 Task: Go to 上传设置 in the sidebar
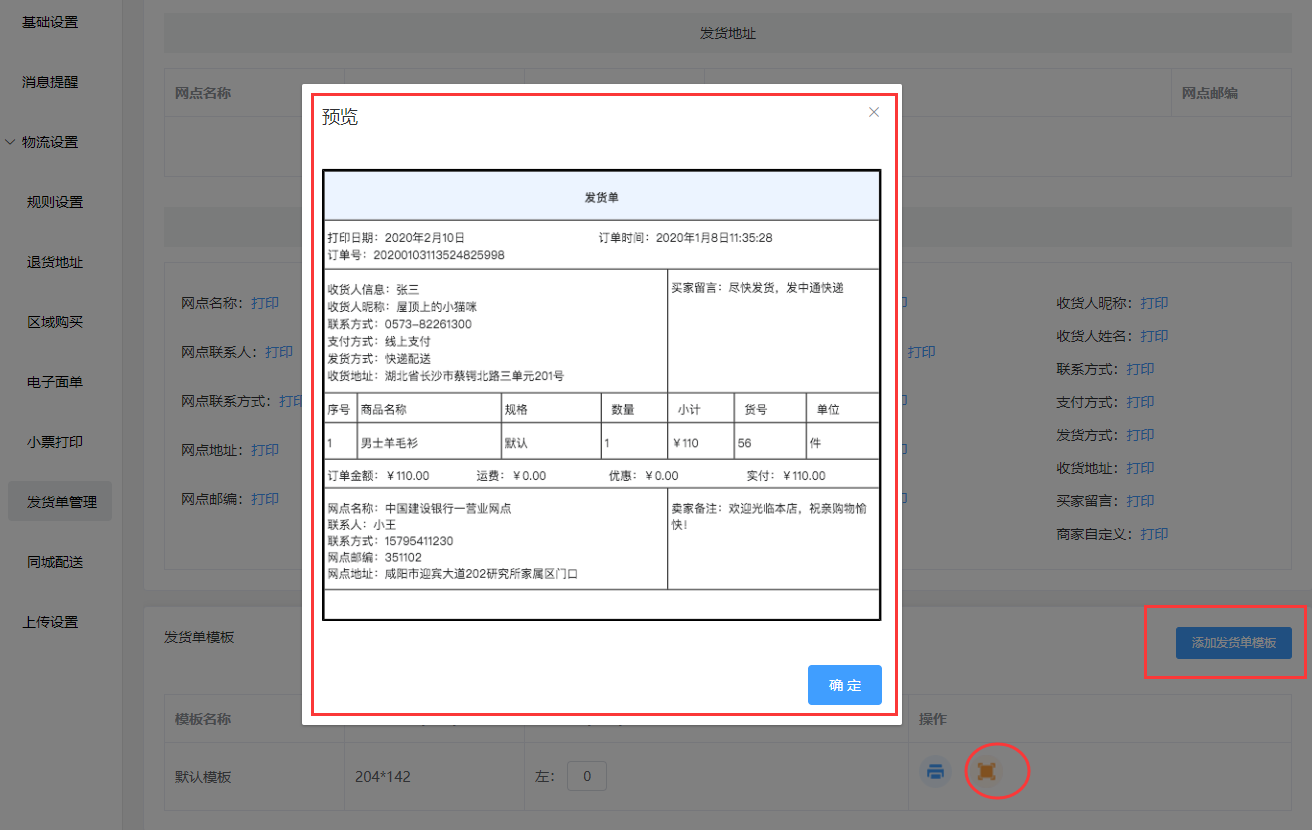50,622
